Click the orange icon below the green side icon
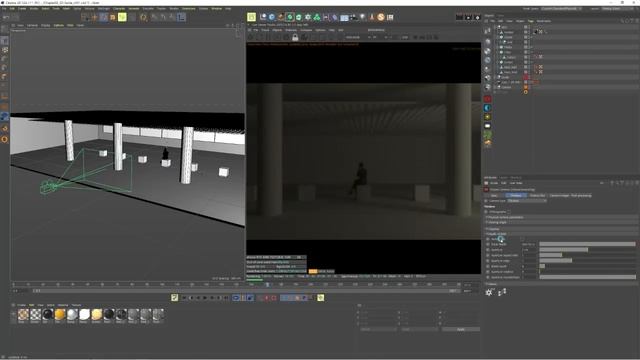Screen dimensions: 640x360 [x=488, y=143]
